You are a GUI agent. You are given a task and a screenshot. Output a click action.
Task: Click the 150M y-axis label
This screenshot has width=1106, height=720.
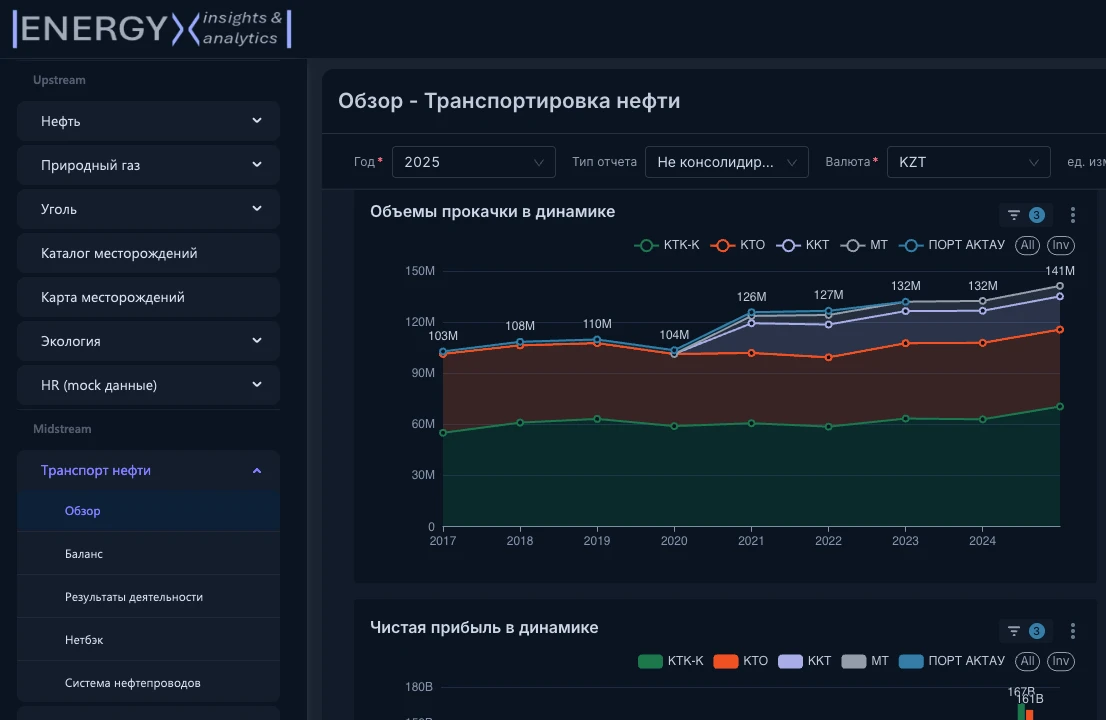pyautogui.click(x=420, y=271)
